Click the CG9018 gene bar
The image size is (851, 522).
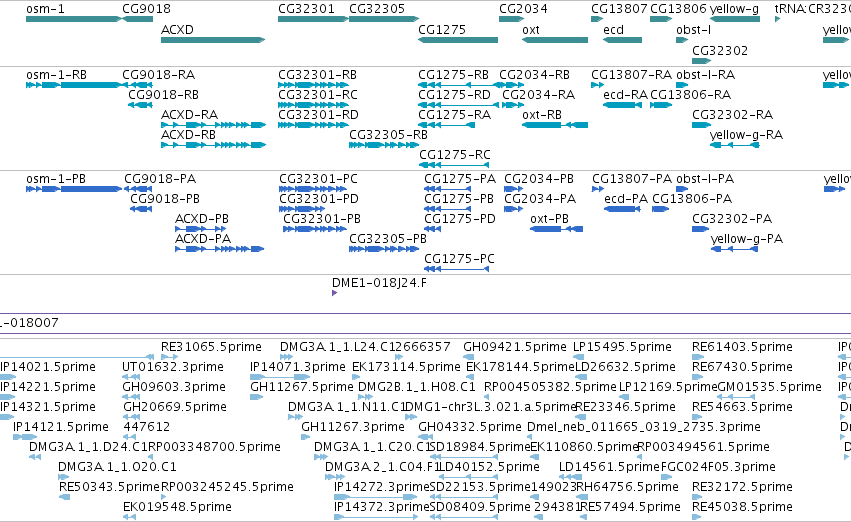138,19
